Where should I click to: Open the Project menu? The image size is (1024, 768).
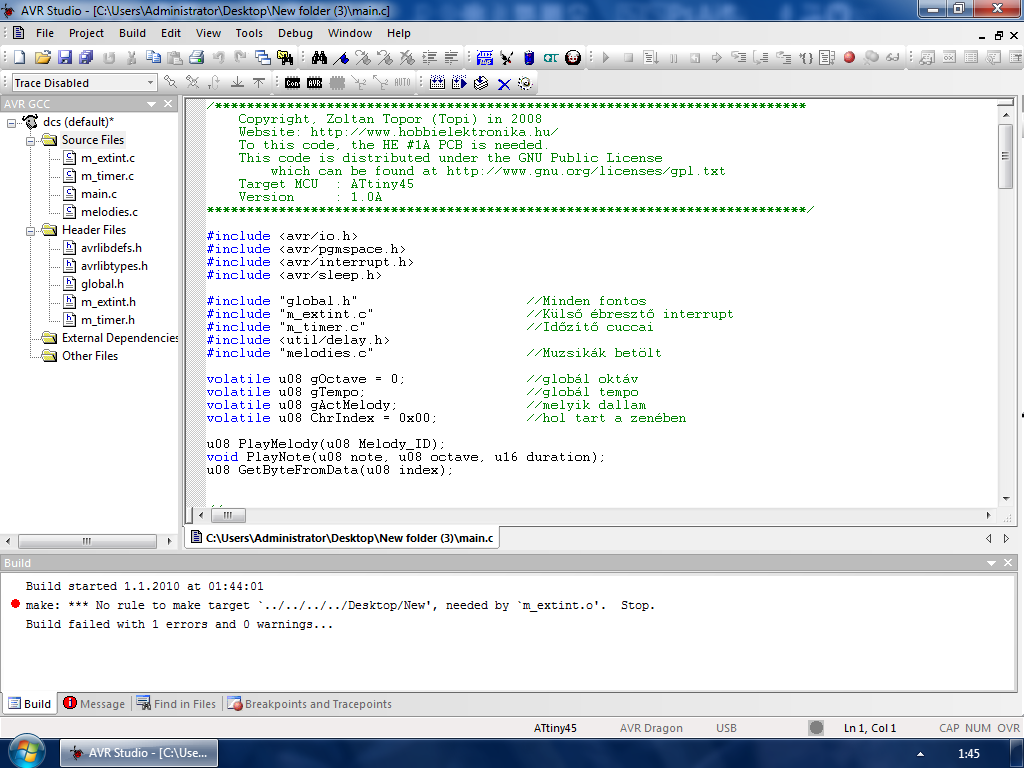[86, 33]
